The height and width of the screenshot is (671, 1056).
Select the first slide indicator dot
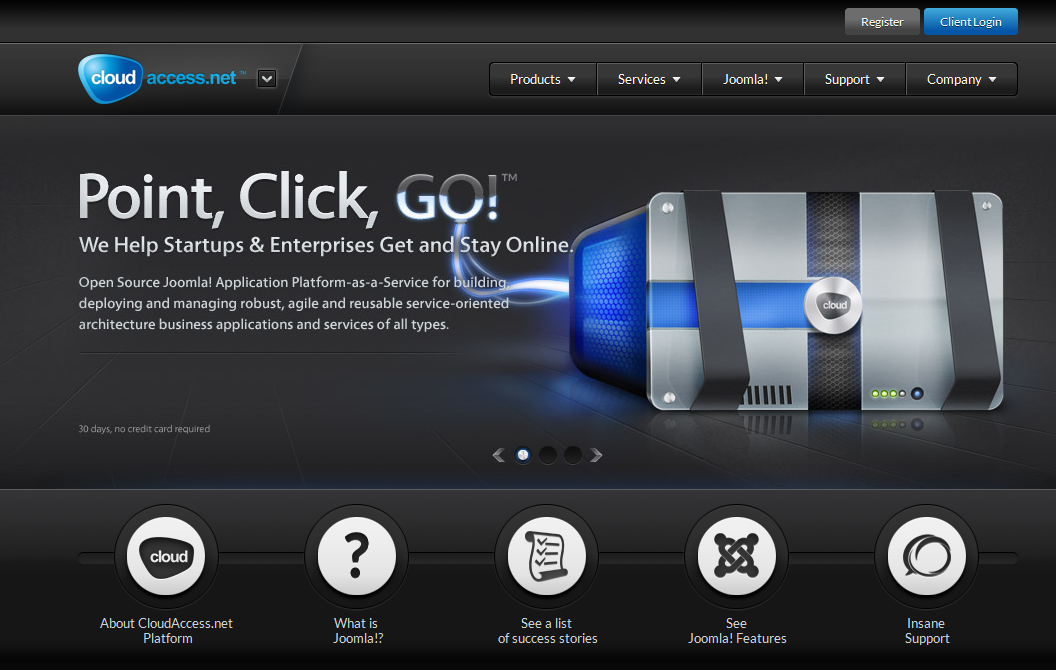[x=523, y=455]
